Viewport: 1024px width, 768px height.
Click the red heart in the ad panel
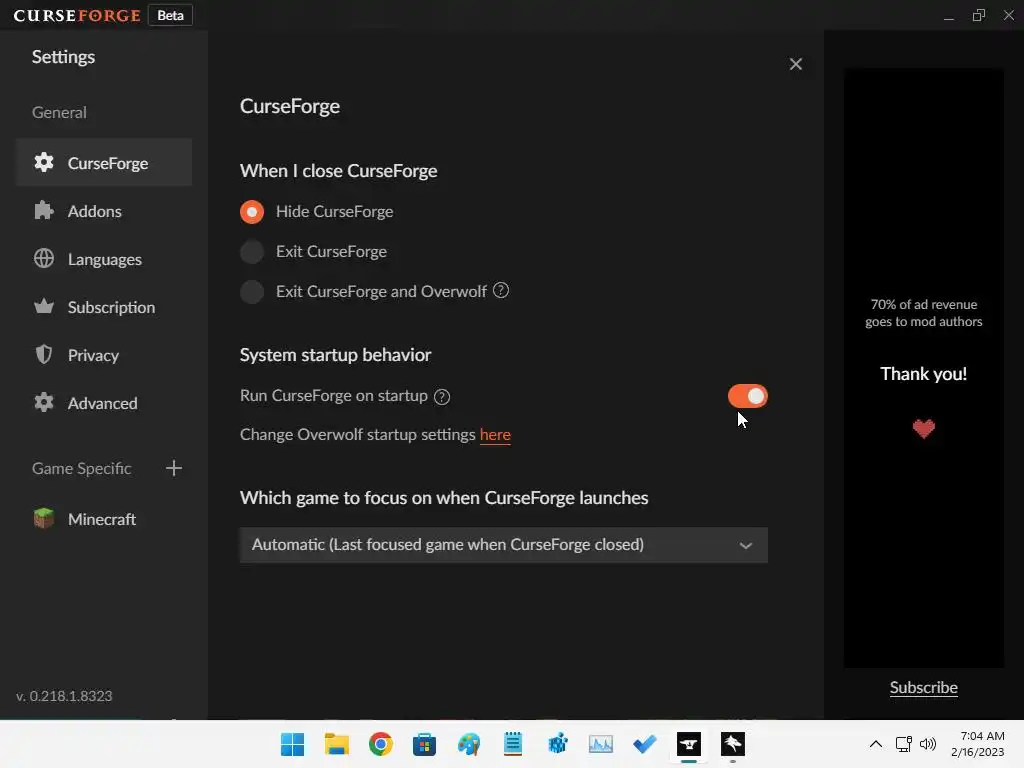pos(923,428)
